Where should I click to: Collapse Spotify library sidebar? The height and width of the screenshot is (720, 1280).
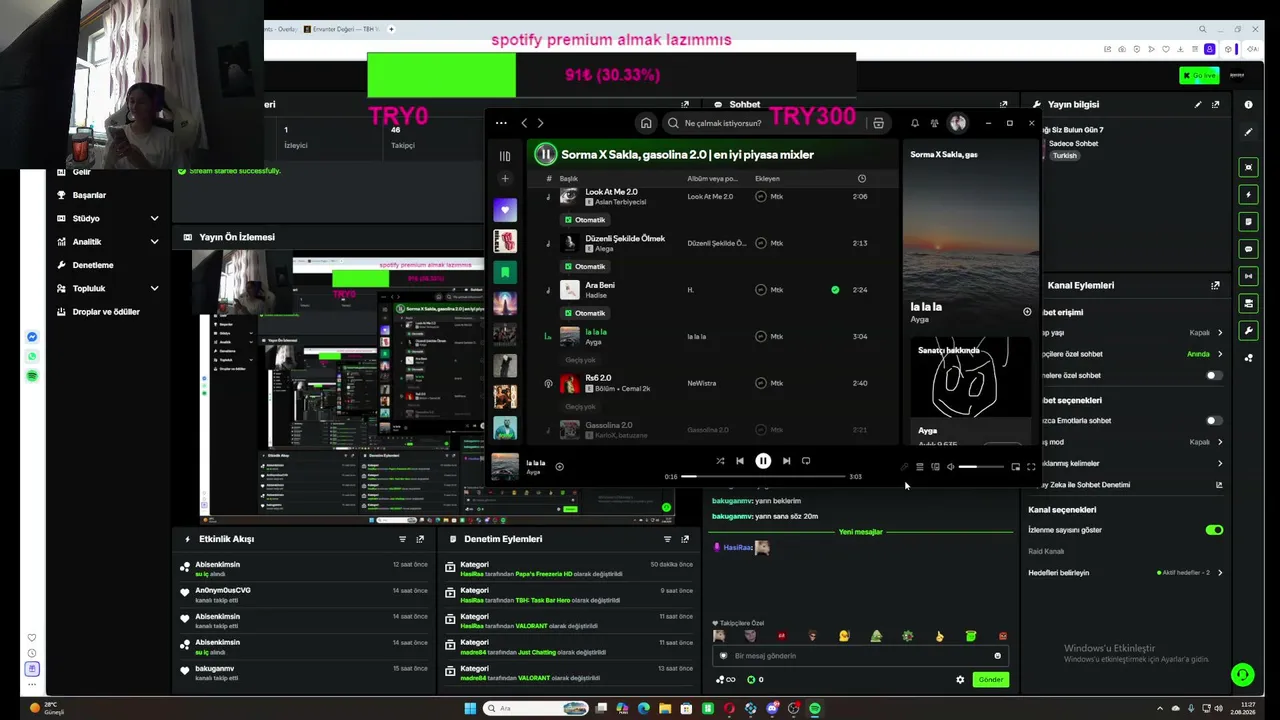(505, 156)
